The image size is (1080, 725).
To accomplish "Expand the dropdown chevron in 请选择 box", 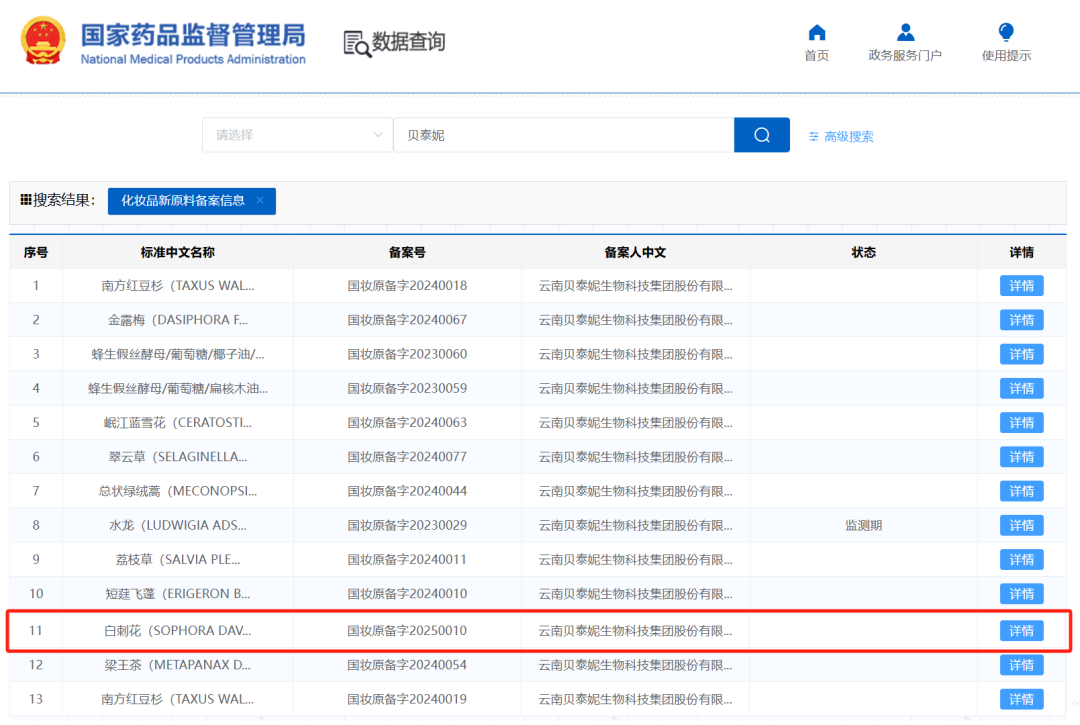I will pos(377,135).
